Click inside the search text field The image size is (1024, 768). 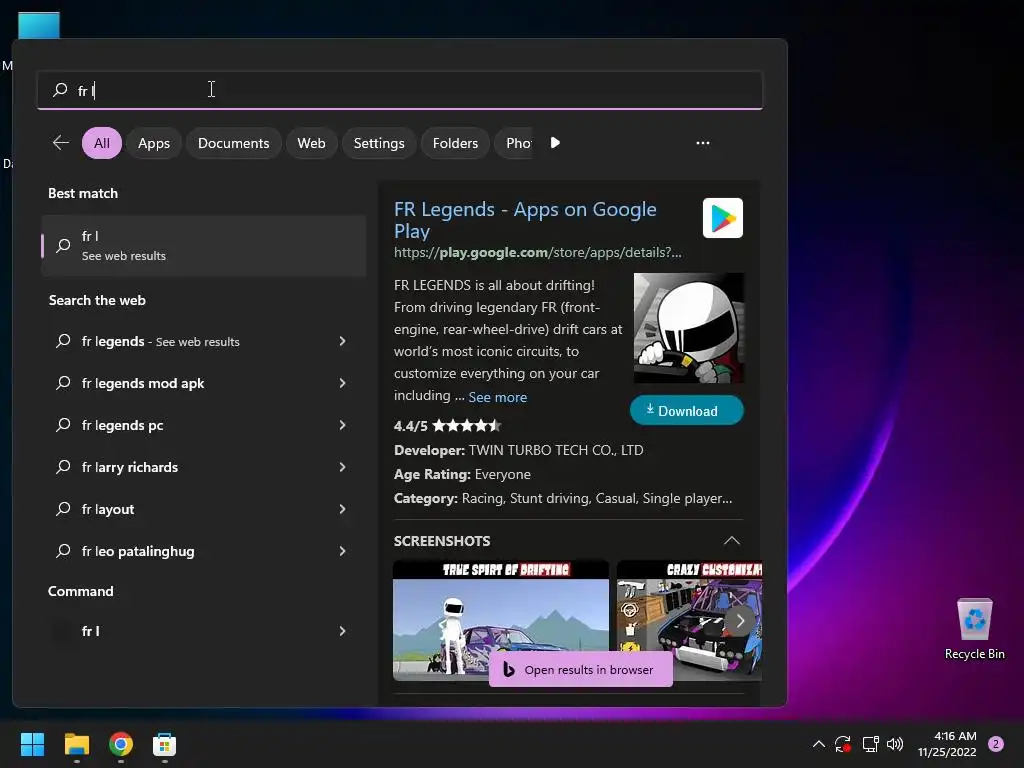[400, 90]
